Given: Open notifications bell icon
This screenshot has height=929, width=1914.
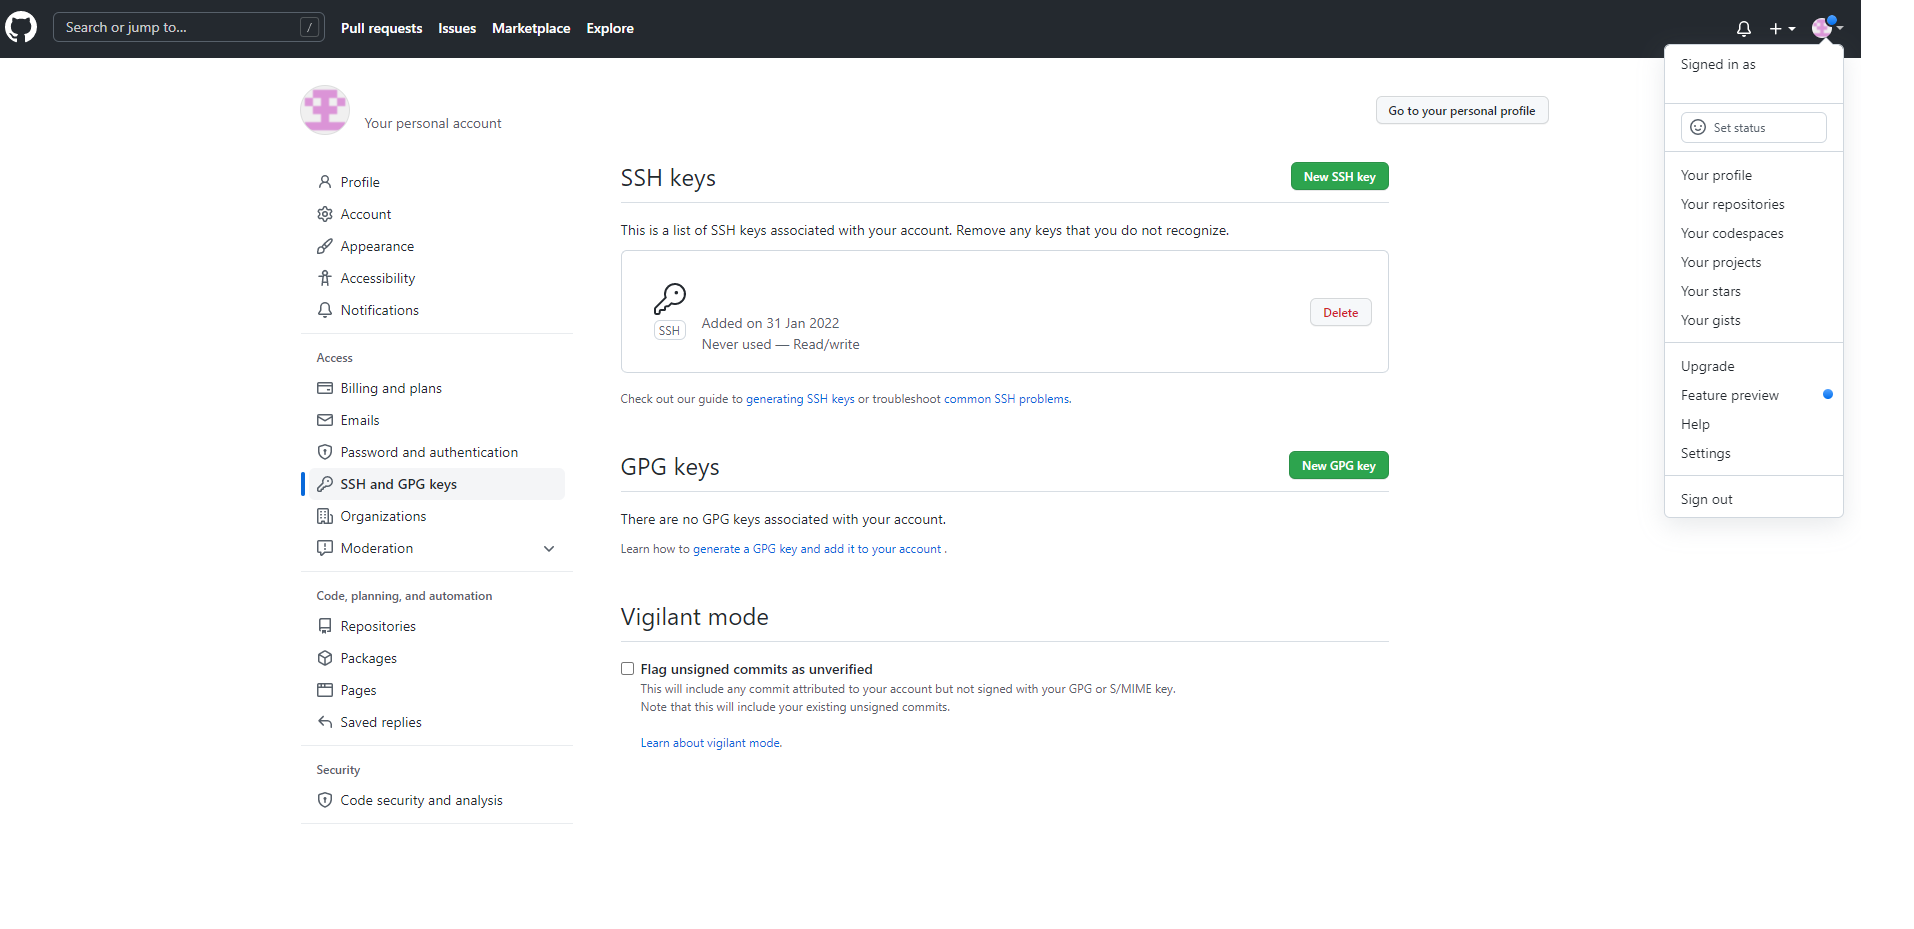Looking at the screenshot, I should [x=1744, y=29].
